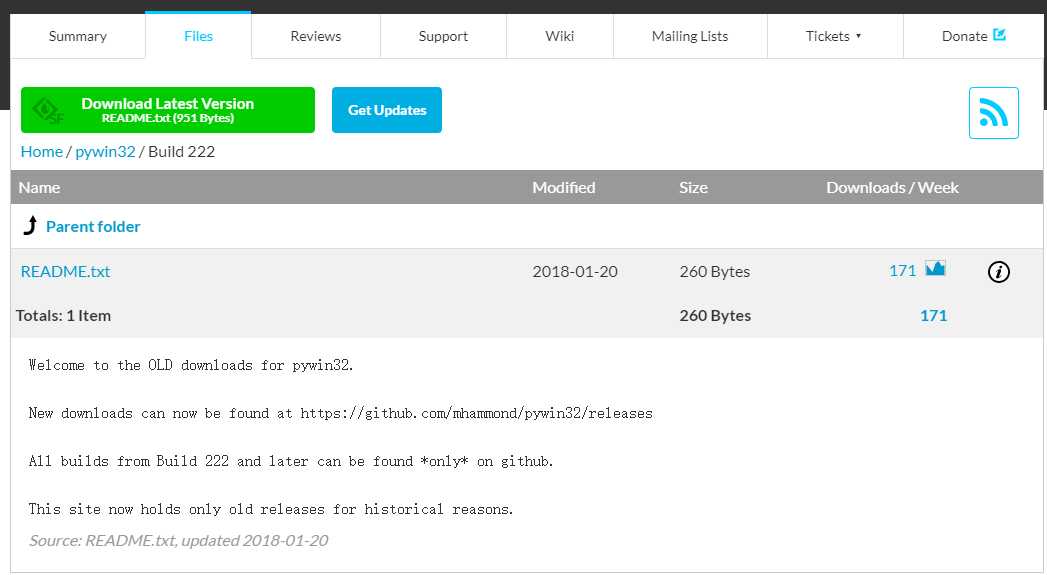Sort by Downloads / Week column header

892,188
